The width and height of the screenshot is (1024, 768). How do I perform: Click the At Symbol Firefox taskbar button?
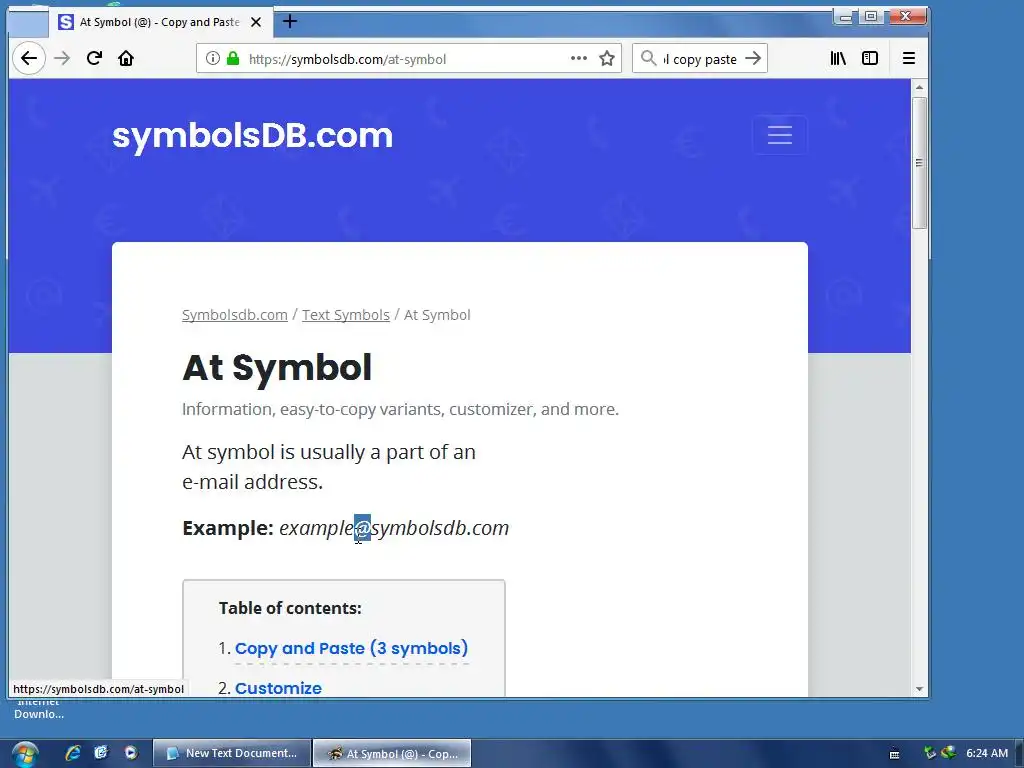click(392, 753)
